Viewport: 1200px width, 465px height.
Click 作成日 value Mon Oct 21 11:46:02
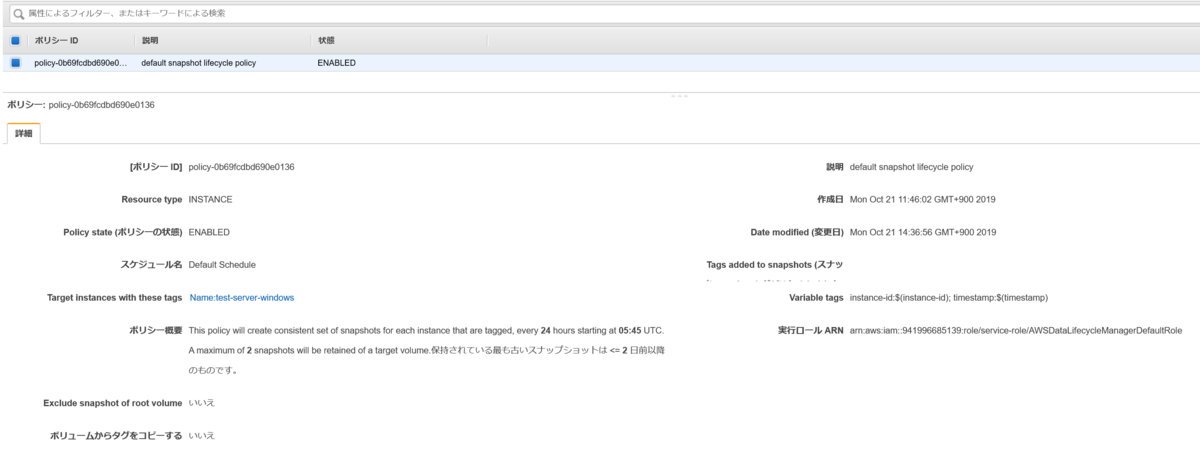(922, 199)
